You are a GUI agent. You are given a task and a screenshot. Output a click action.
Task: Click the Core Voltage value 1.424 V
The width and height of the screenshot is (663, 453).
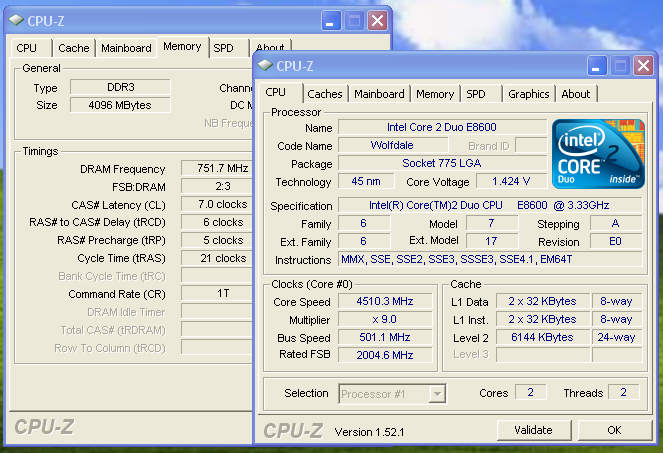click(511, 181)
